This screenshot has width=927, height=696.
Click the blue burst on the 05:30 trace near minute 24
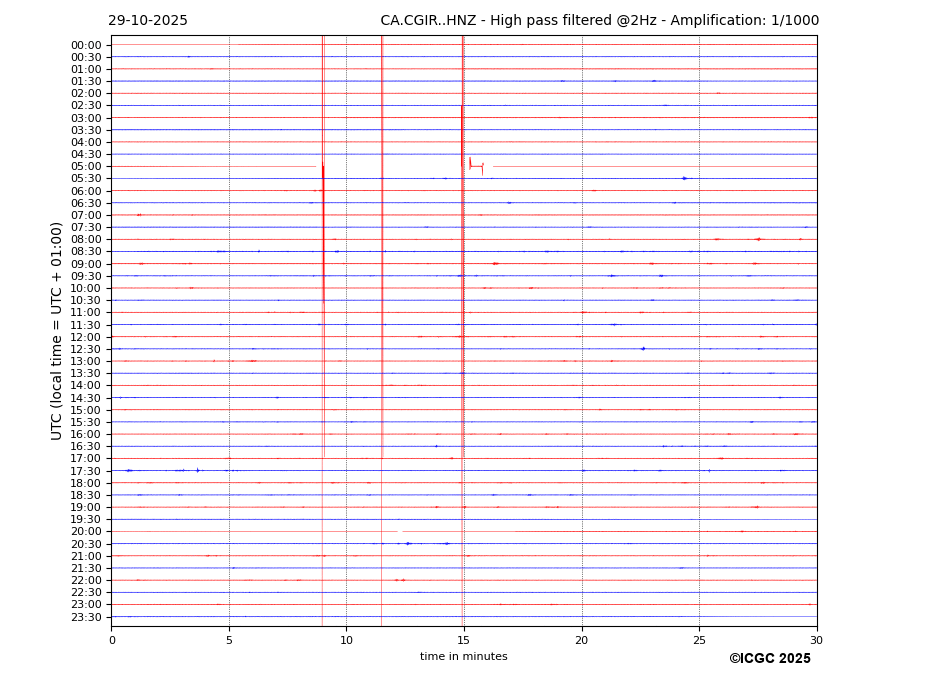[684, 178]
